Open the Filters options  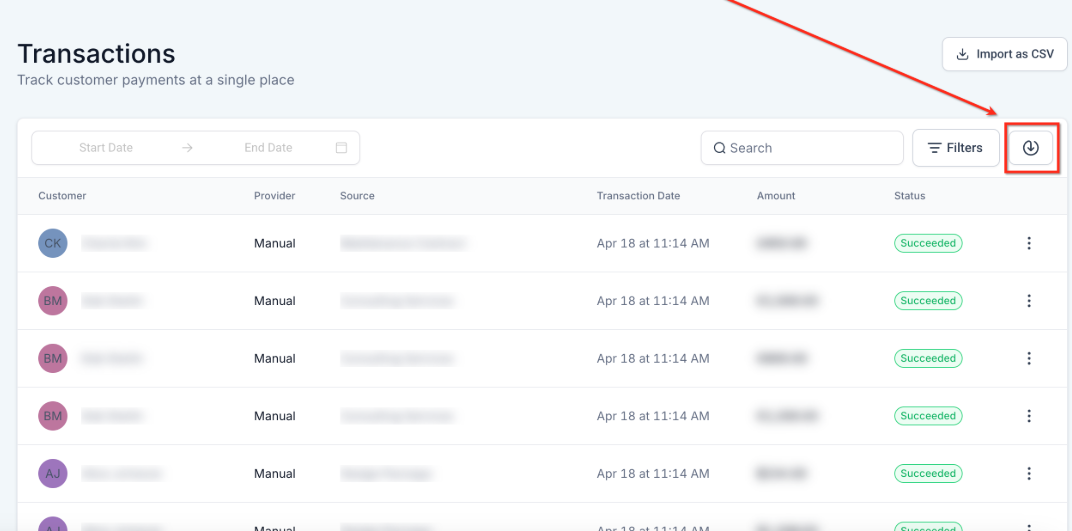click(x=956, y=148)
